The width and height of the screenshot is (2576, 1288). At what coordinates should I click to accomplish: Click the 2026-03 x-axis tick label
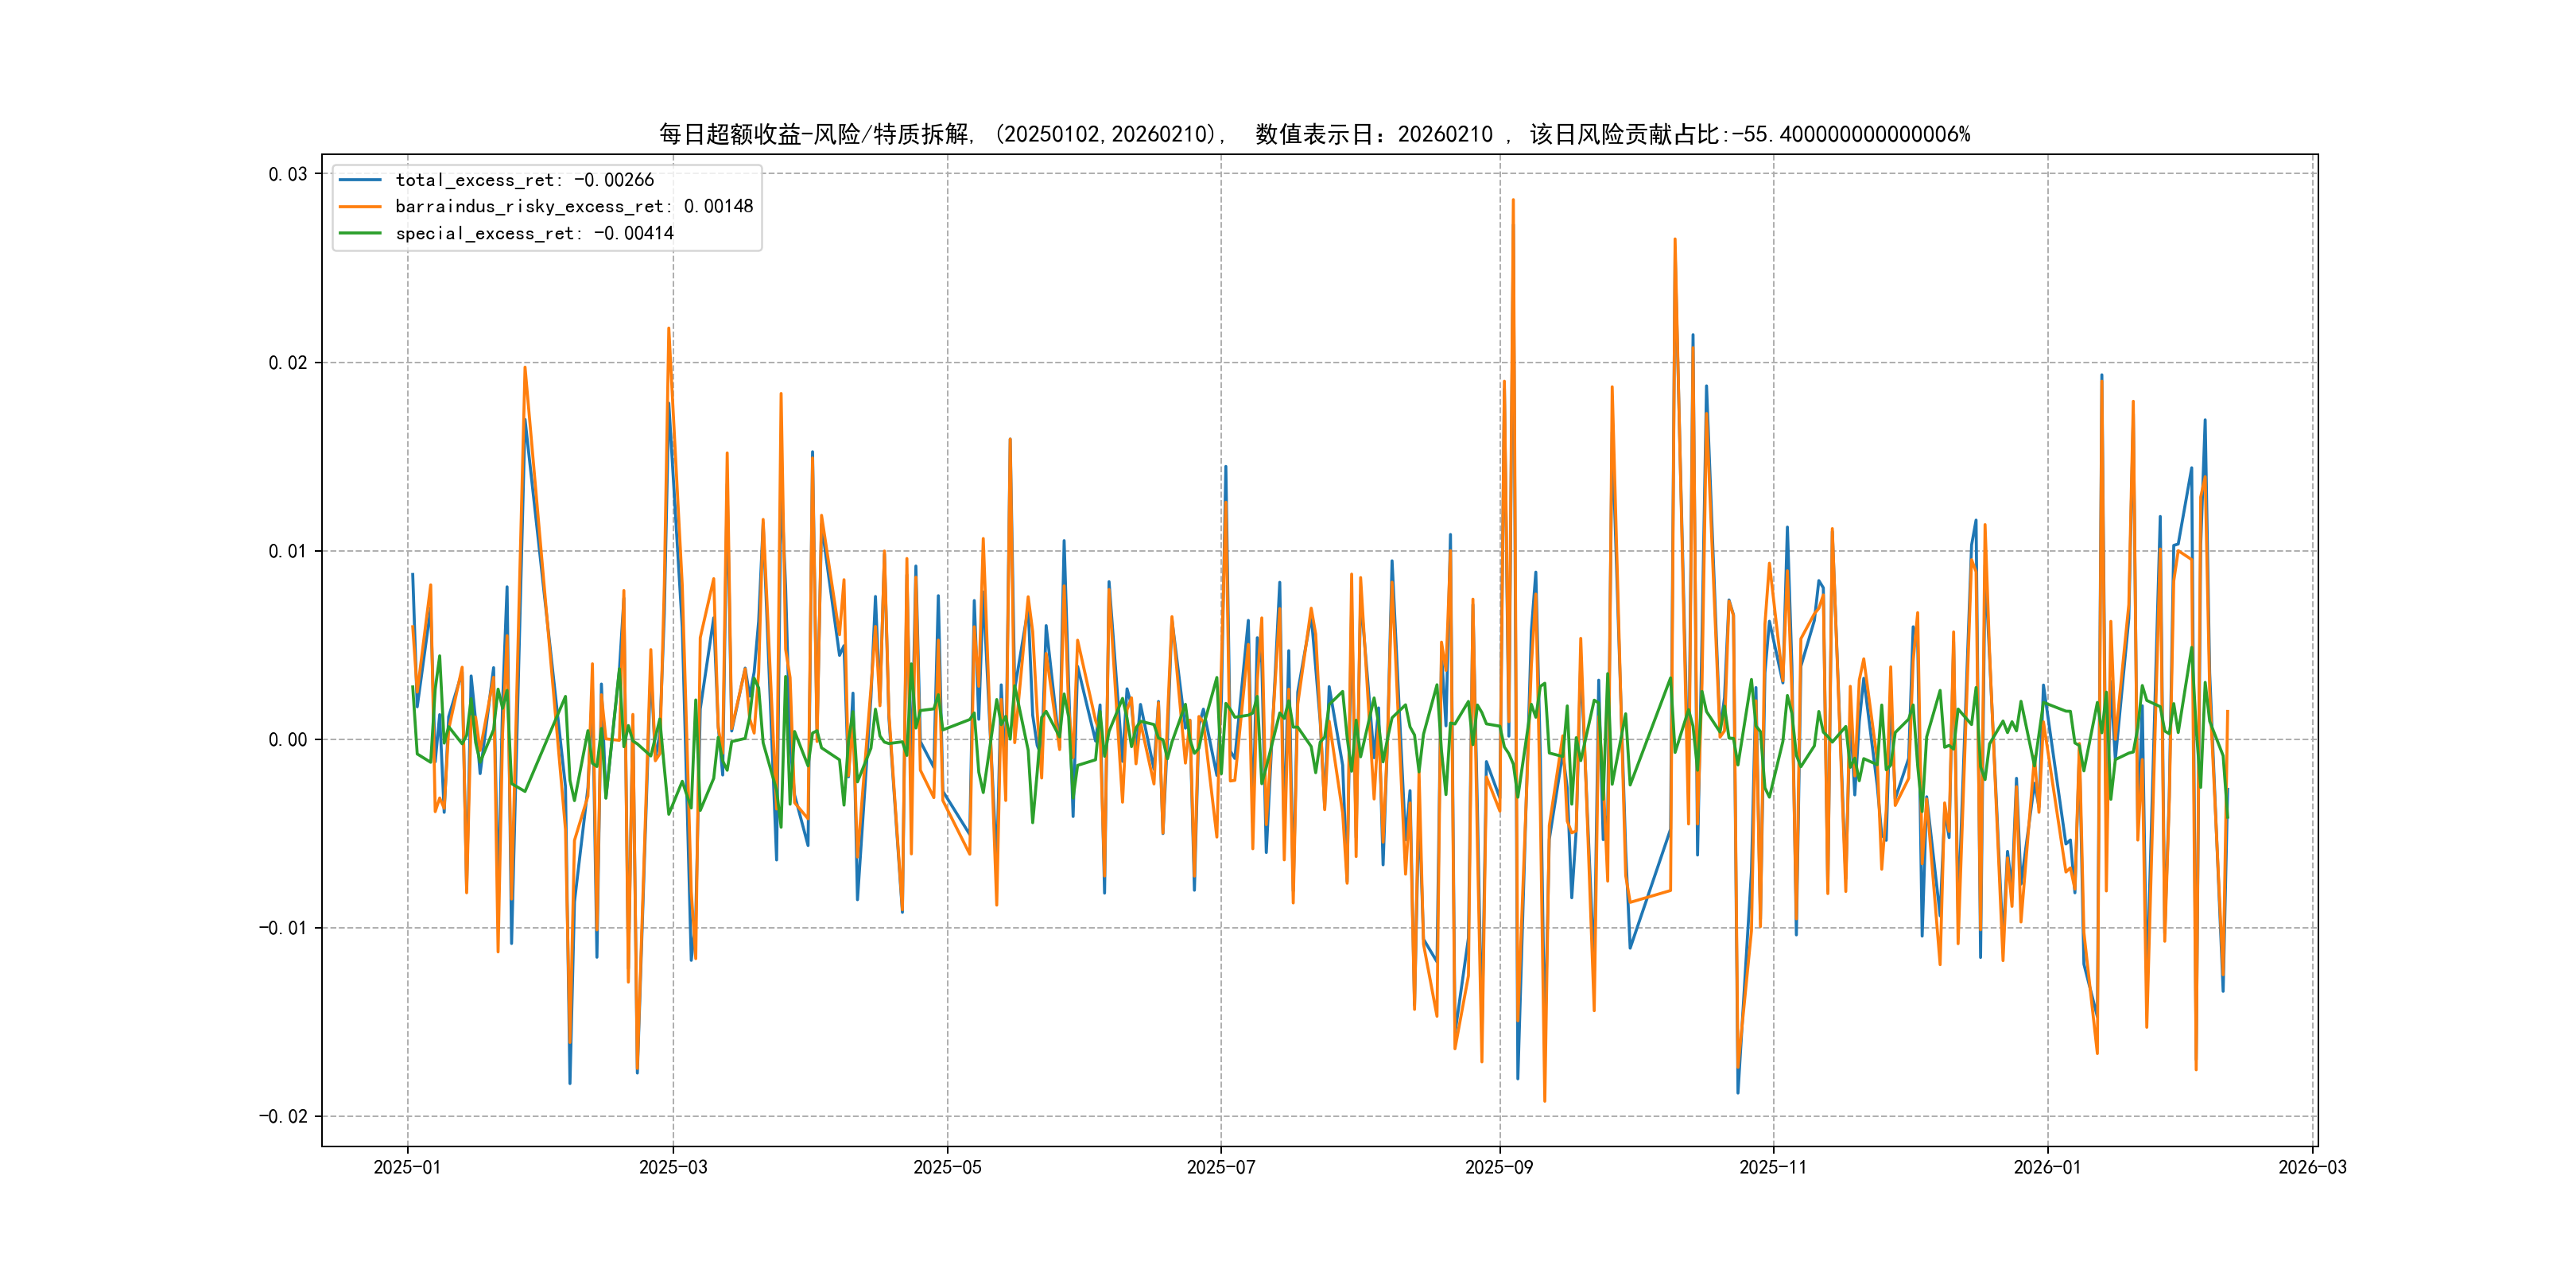tap(2312, 1167)
